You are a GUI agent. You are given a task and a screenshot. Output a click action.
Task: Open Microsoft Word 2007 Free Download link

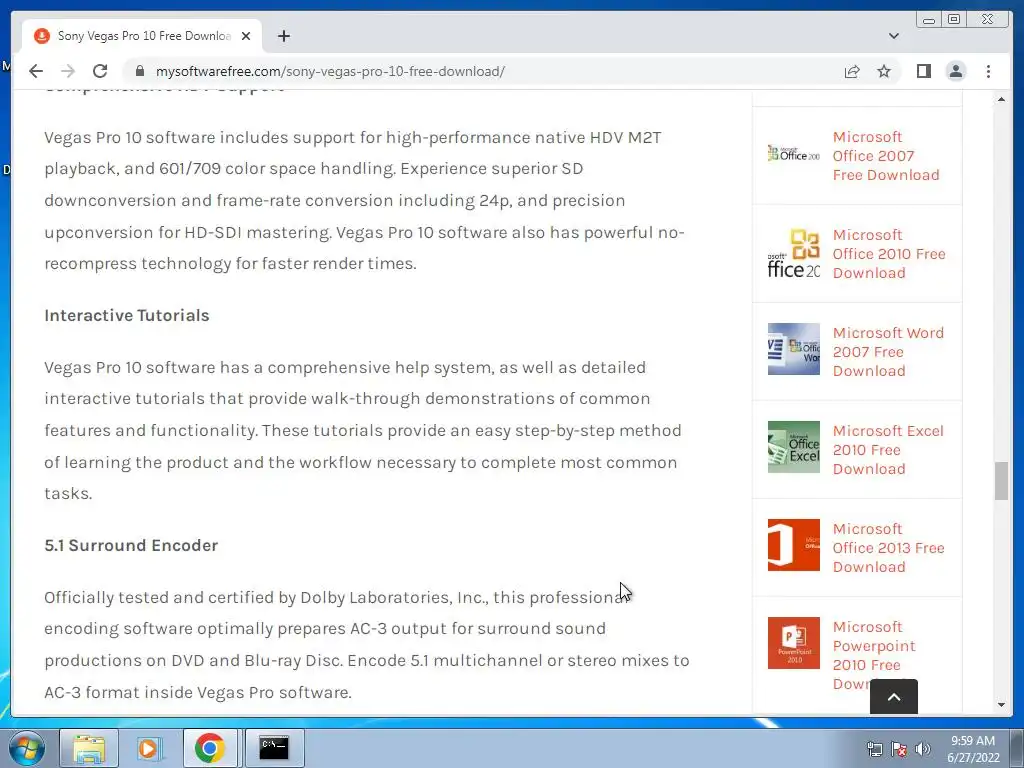888,351
